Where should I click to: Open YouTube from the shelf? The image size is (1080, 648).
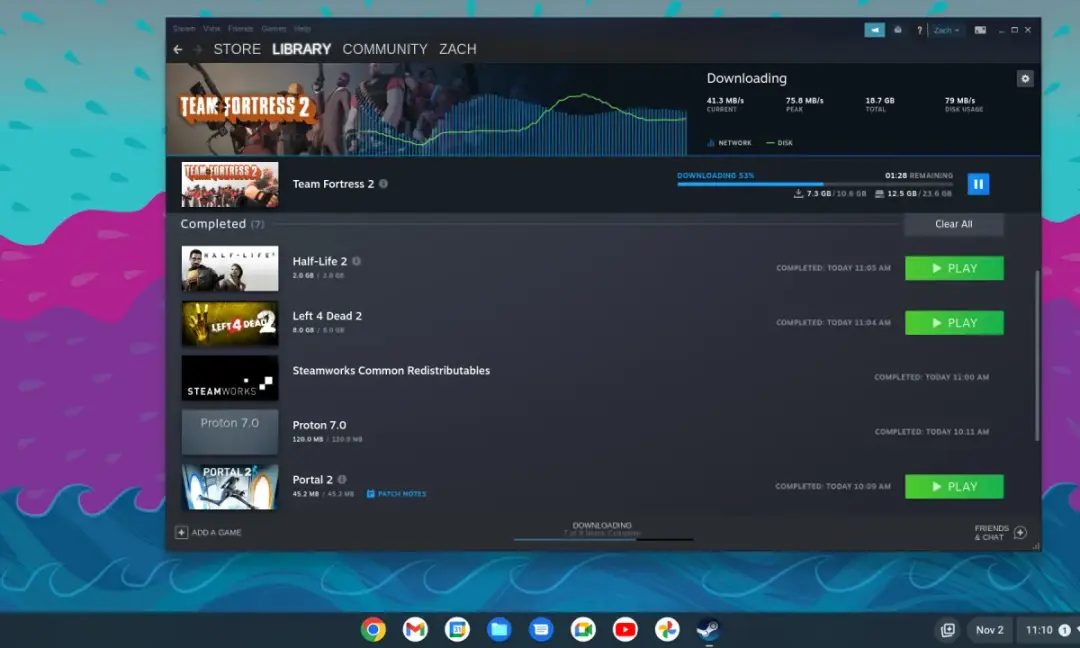(625, 629)
